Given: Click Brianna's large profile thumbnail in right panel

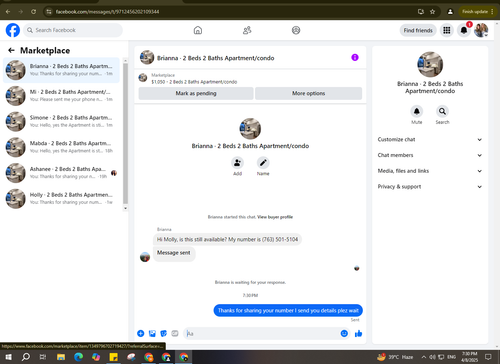Looking at the screenshot, I should (x=430, y=64).
